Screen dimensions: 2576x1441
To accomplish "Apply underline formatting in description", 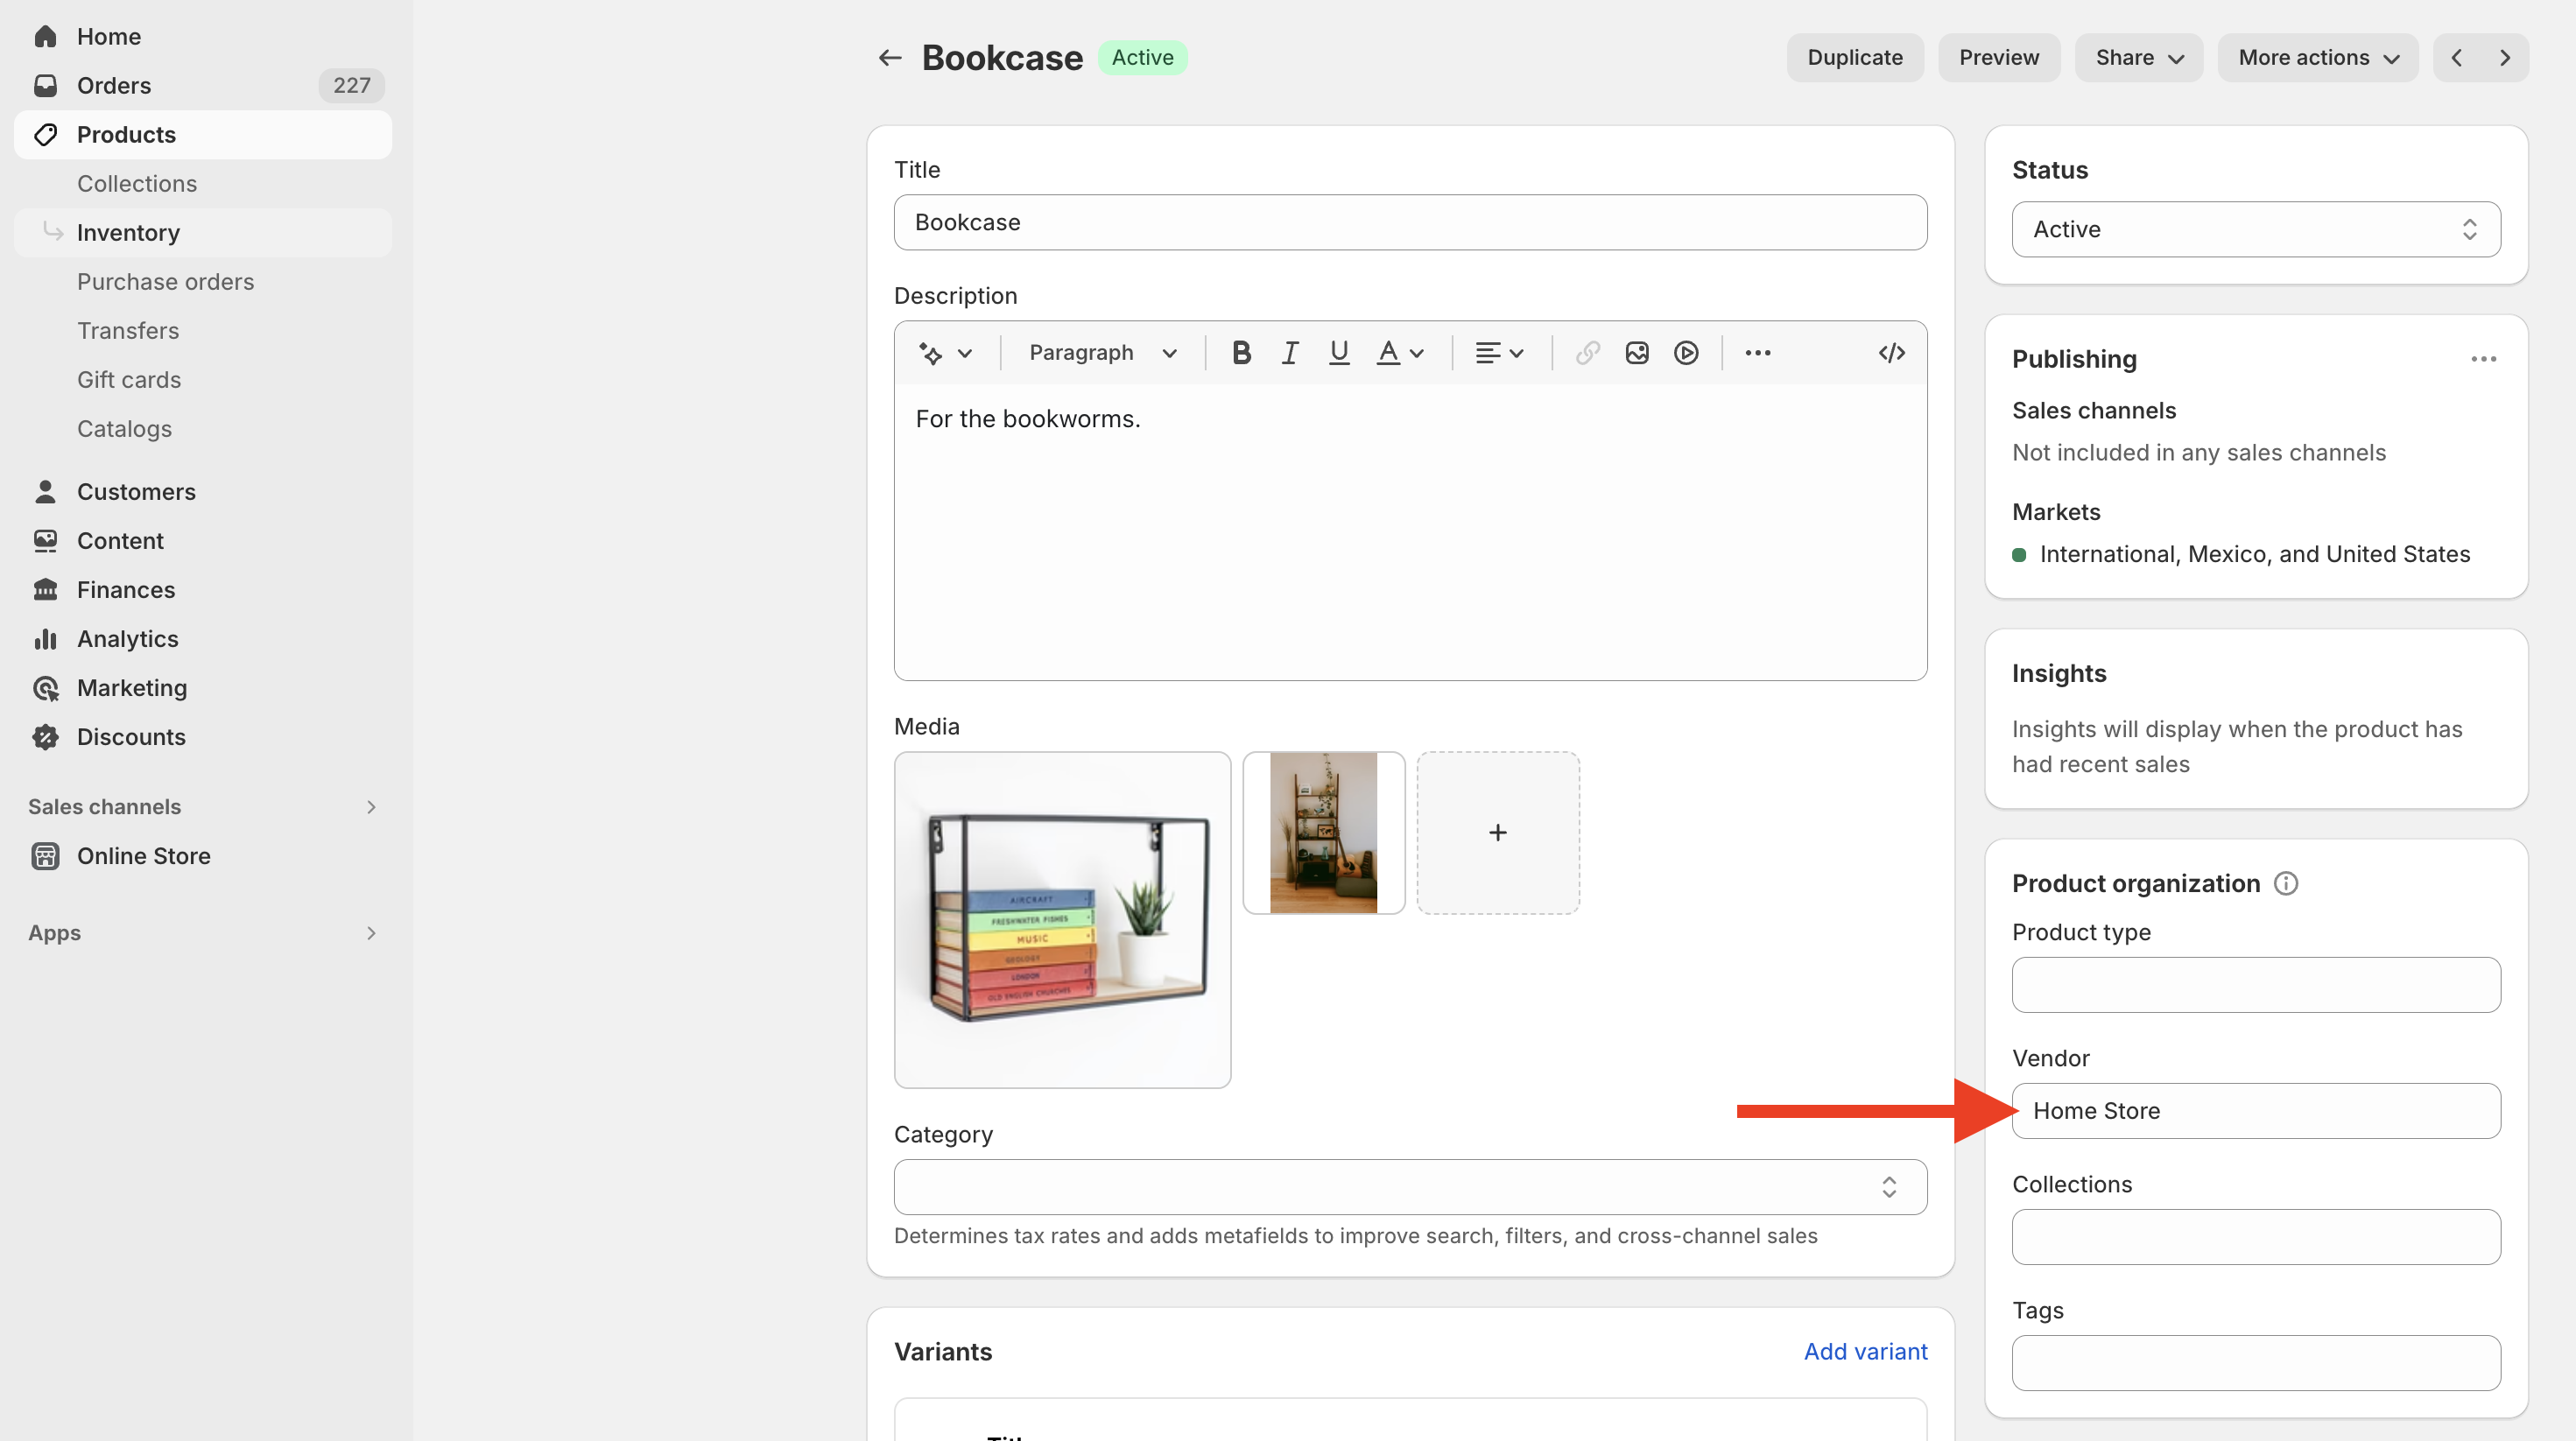I will [1339, 353].
